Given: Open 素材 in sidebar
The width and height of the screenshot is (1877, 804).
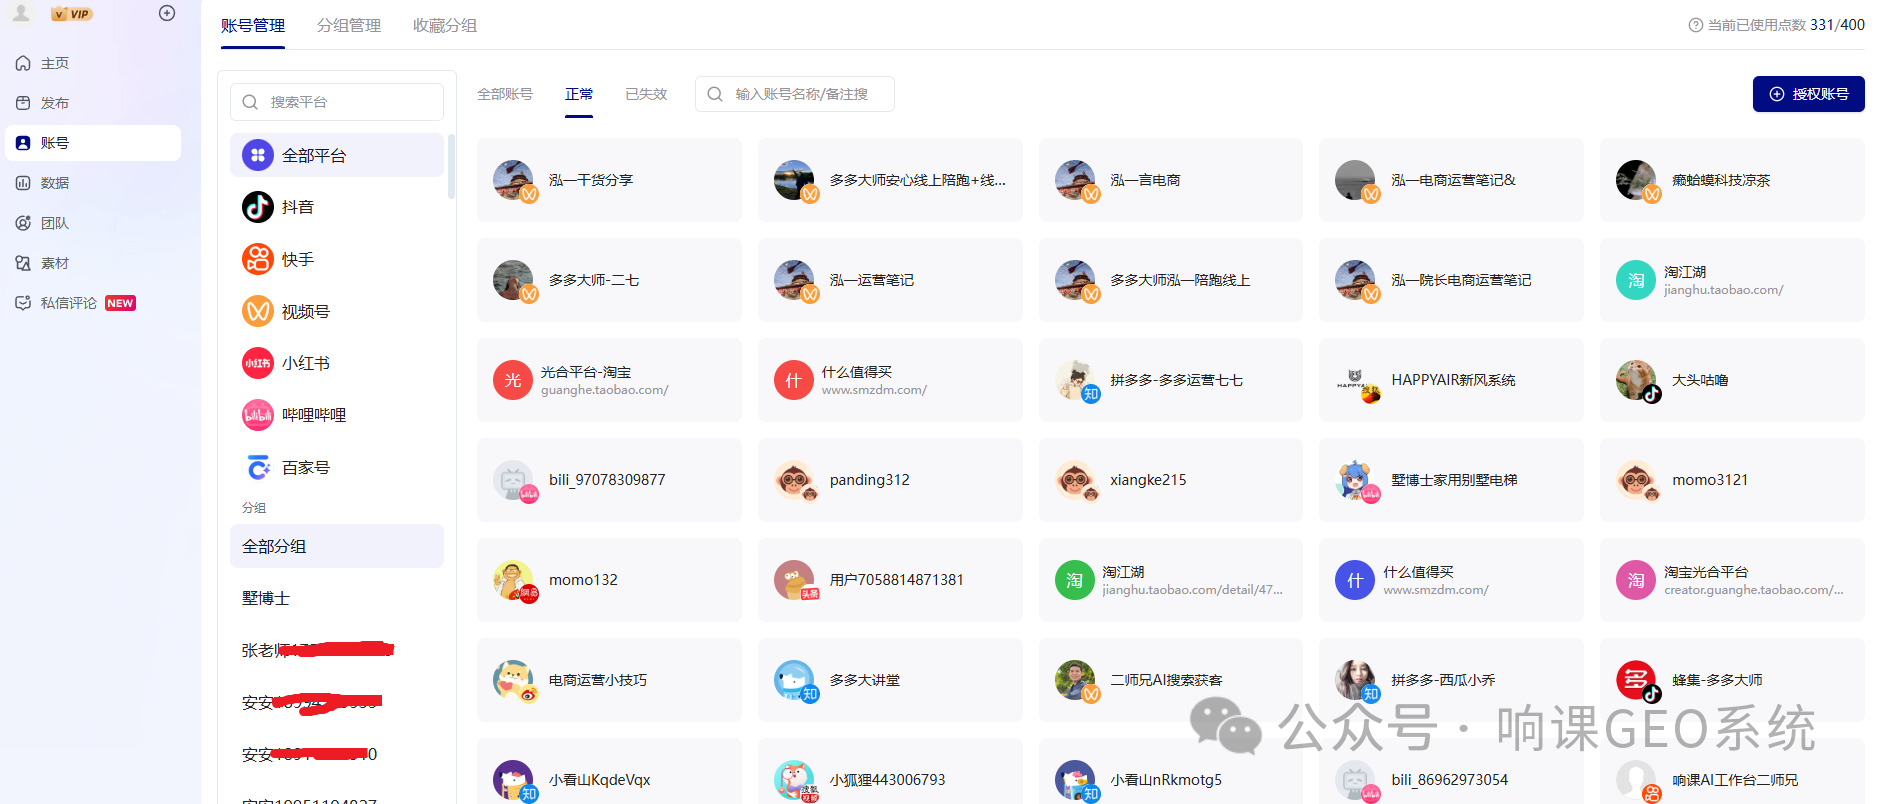Looking at the screenshot, I should click(x=93, y=263).
